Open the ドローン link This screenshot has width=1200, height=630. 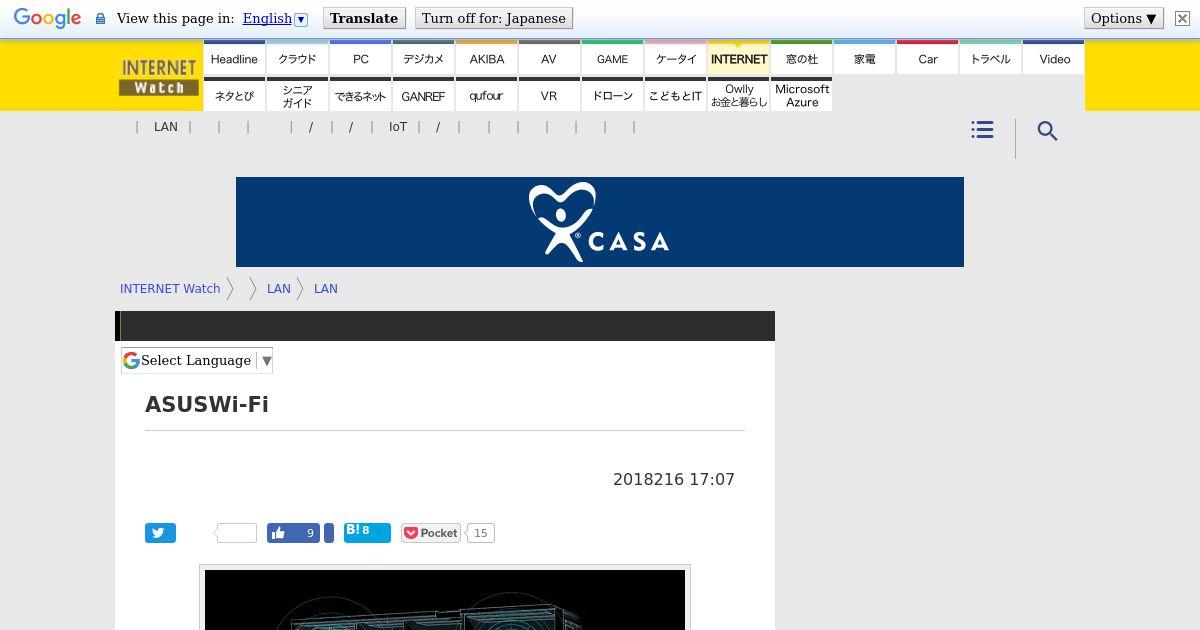(x=612, y=96)
